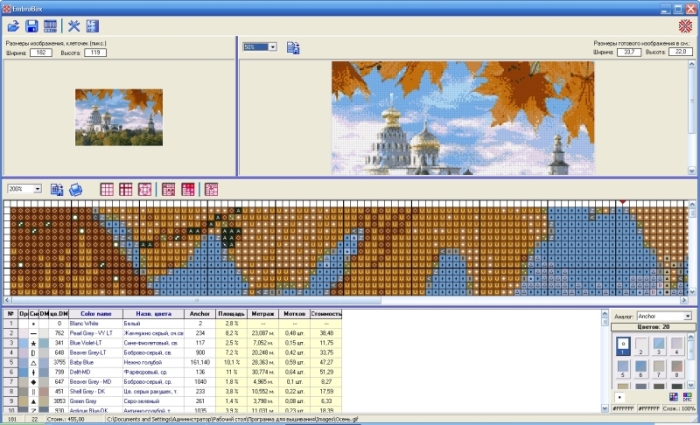Click the last grid mode icon in chart toolbar
Screen dimensions: 700x425
click(x=211, y=189)
